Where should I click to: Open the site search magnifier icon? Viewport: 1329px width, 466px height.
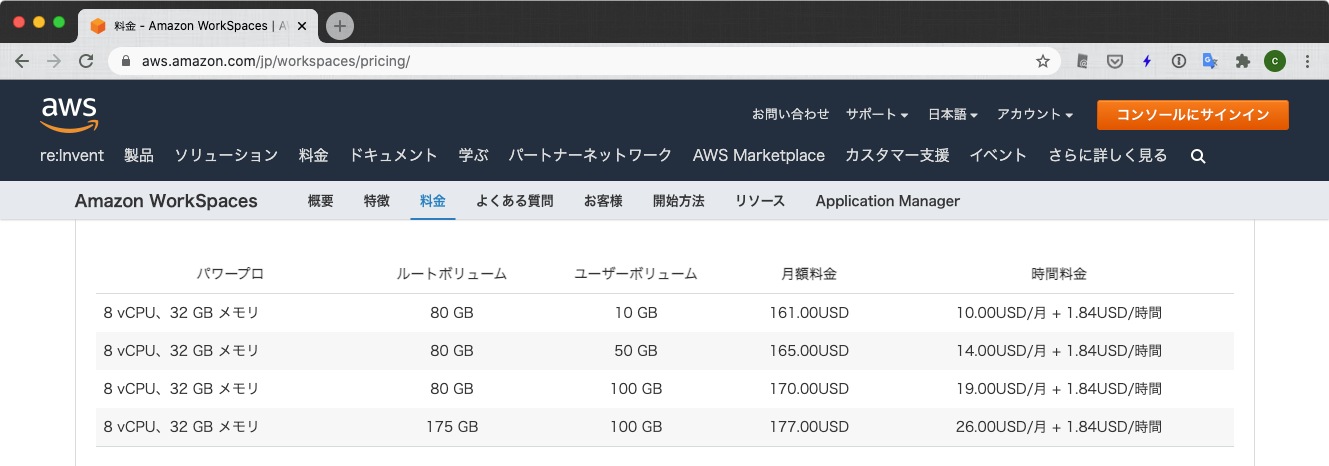click(x=1198, y=156)
